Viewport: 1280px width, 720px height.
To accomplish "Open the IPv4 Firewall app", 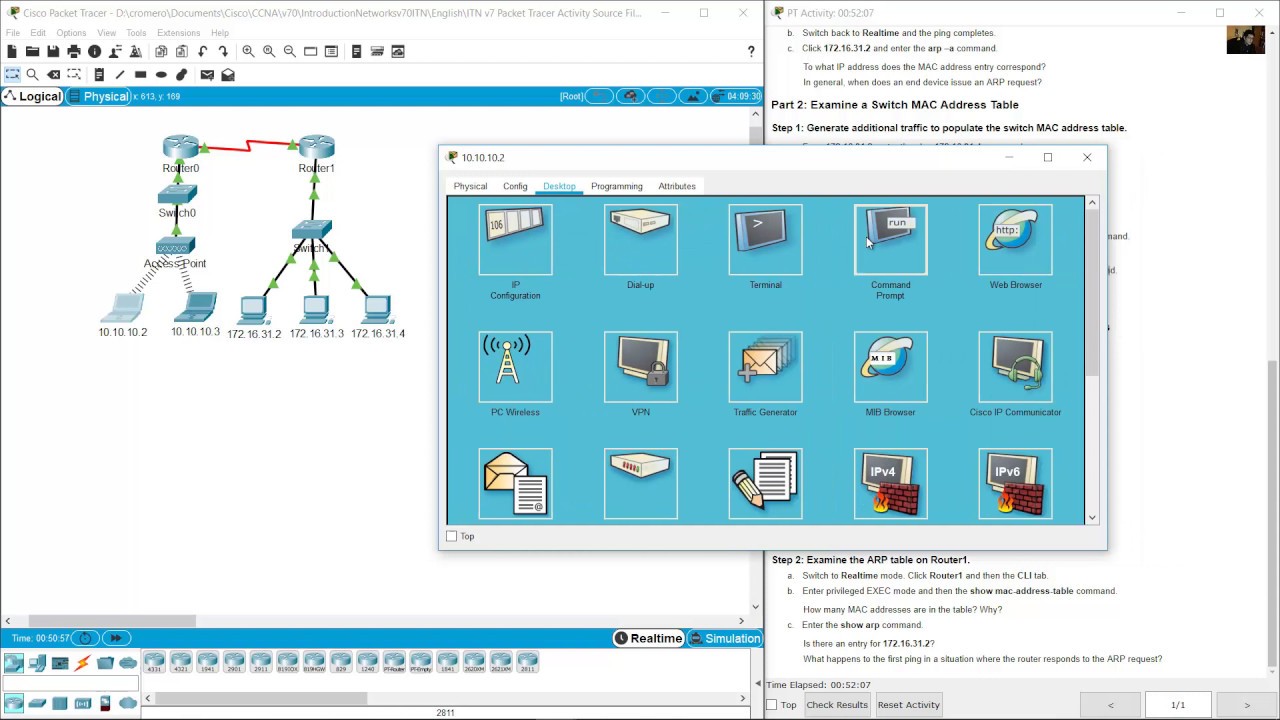I will 891,485.
